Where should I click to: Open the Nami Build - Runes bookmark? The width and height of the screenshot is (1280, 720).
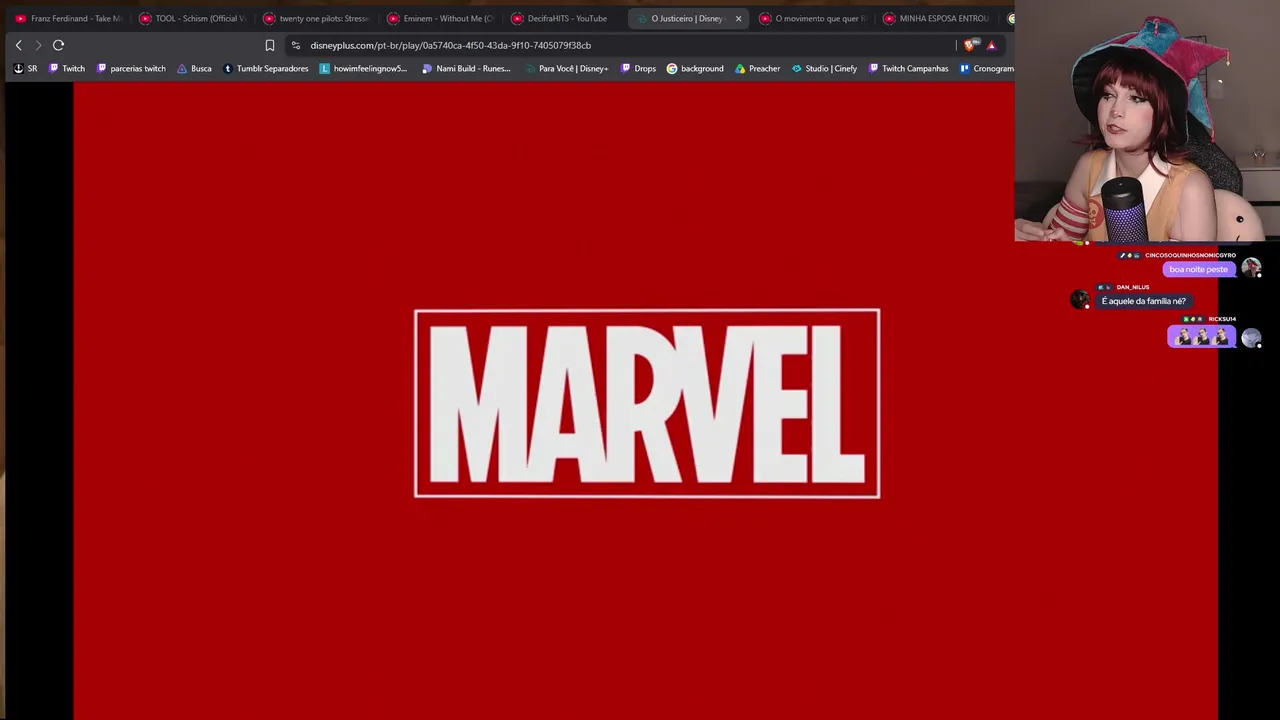(x=466, y=69)
